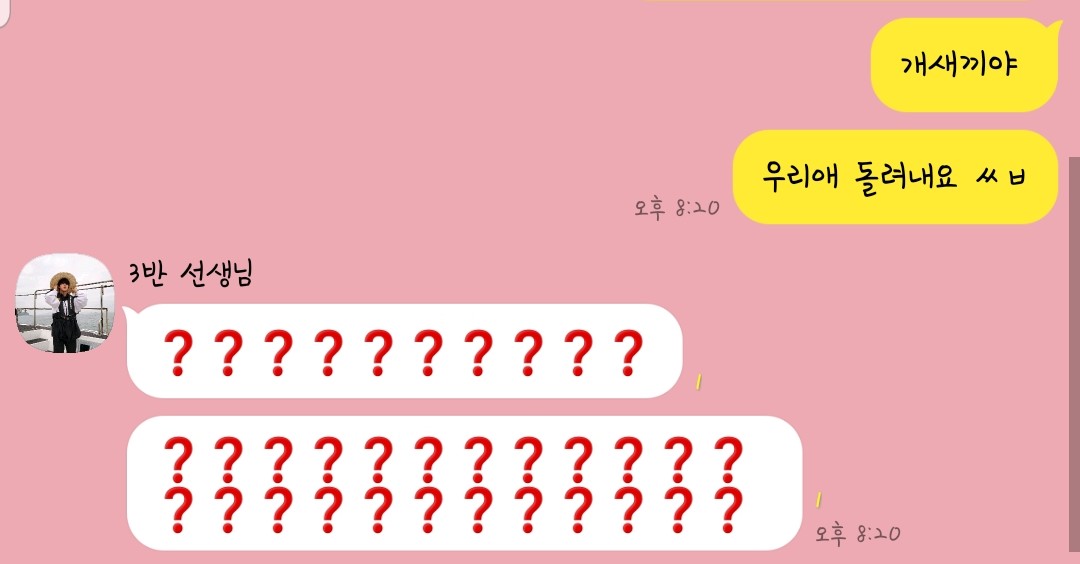Click unread count 1 beside two-row bubble
Image resolution: width=1080 pixels, height=564 pixels.
pos(819,499)
